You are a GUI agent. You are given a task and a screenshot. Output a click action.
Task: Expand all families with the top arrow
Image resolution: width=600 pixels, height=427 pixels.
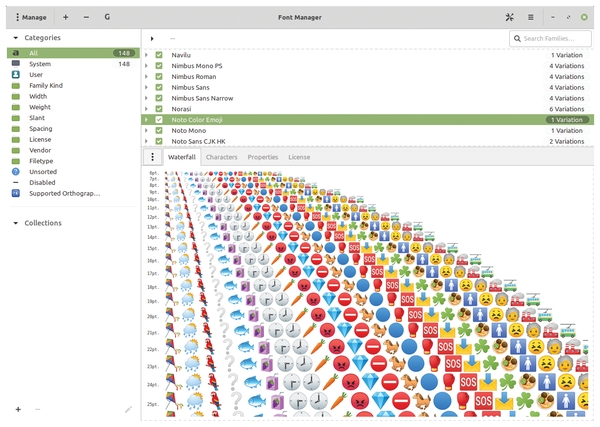tap(152, 39)
